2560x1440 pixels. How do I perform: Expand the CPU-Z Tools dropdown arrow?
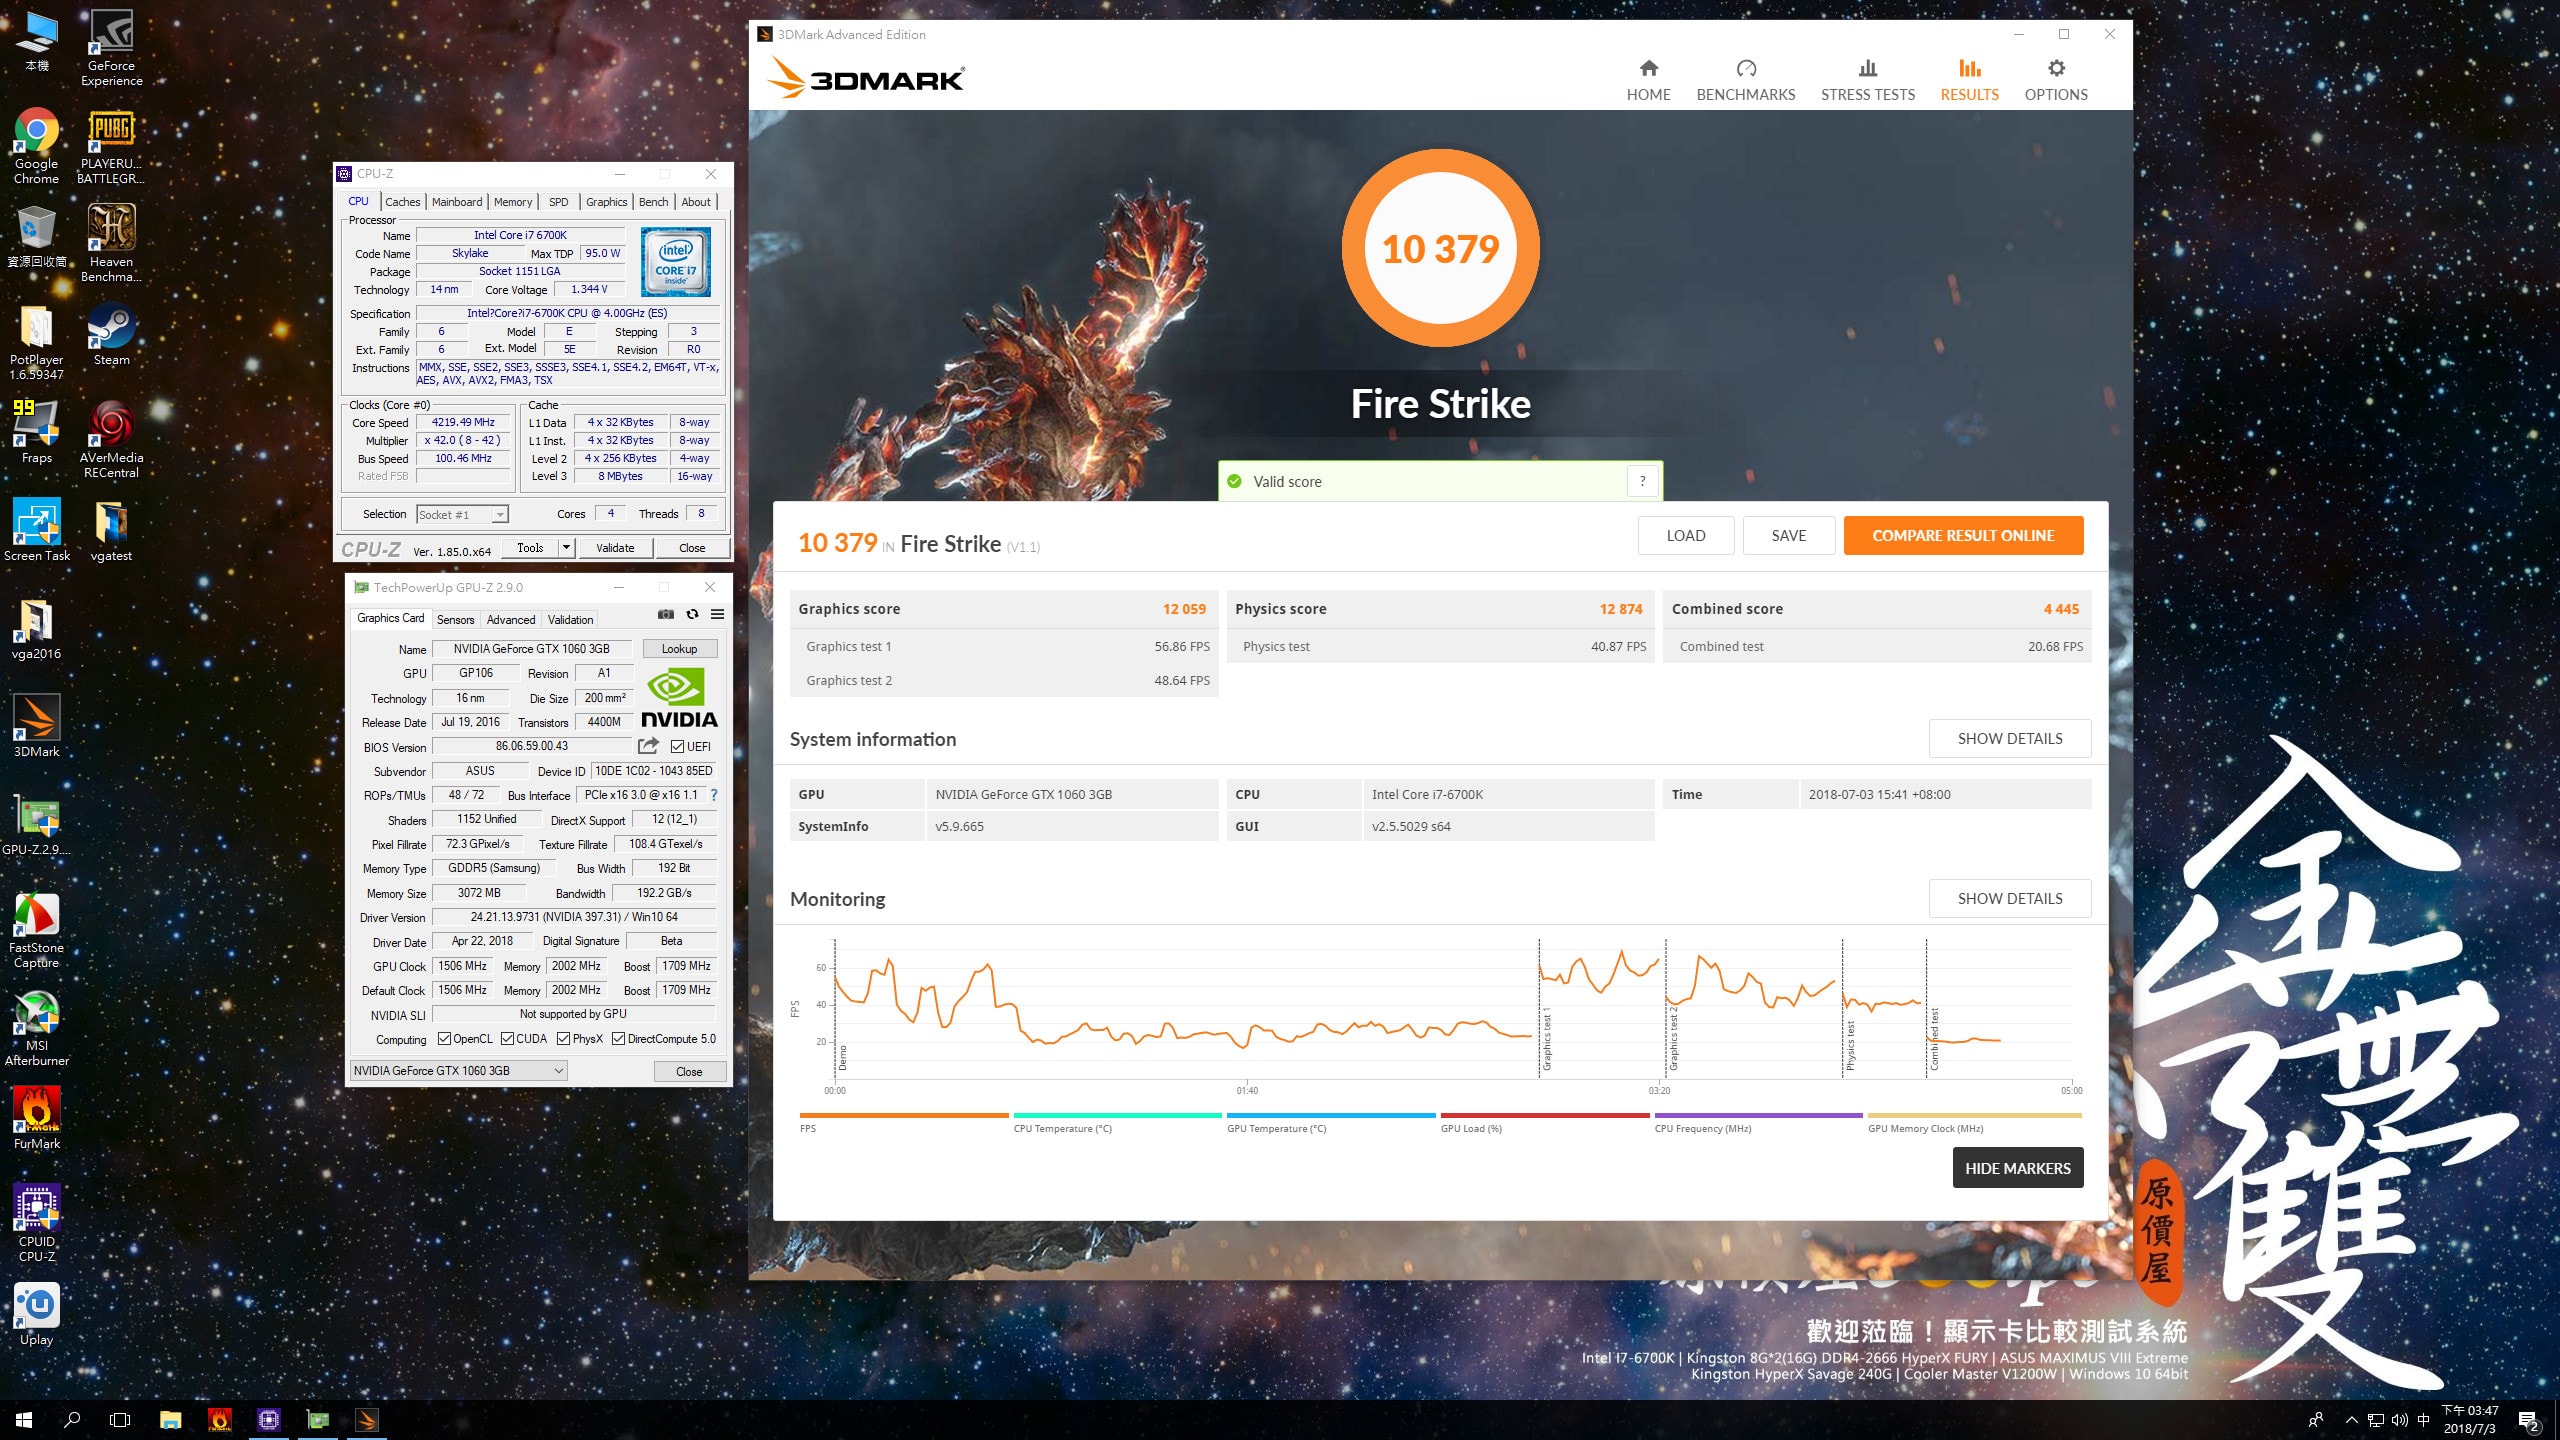tap(566, 548)
